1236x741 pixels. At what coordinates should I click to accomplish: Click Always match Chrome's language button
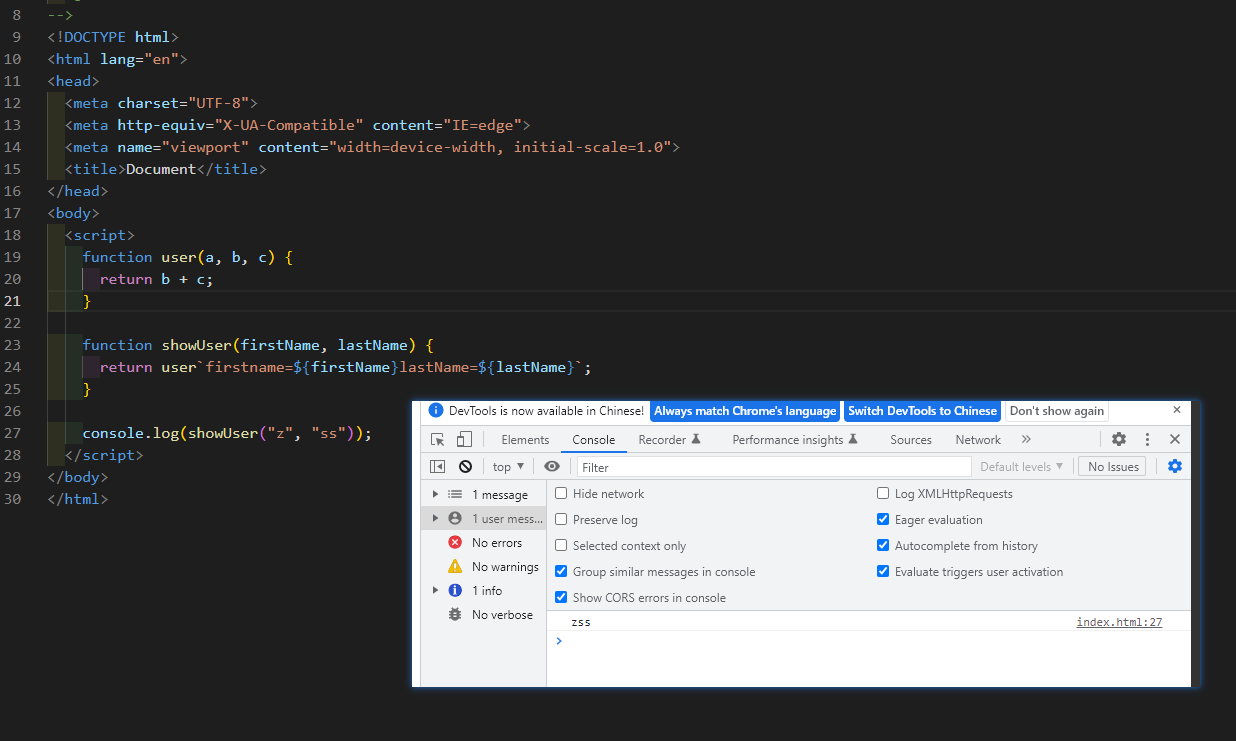point(745,411)
